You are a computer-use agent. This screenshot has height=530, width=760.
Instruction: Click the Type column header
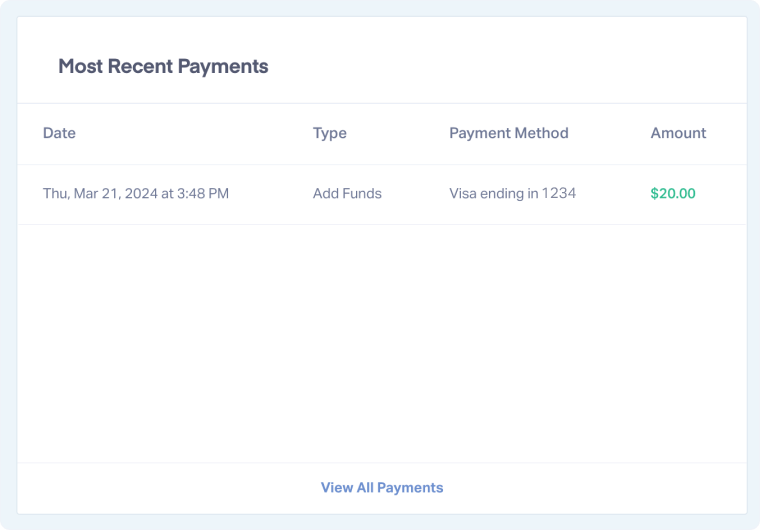pyautogui.click(x=329, y=133)
